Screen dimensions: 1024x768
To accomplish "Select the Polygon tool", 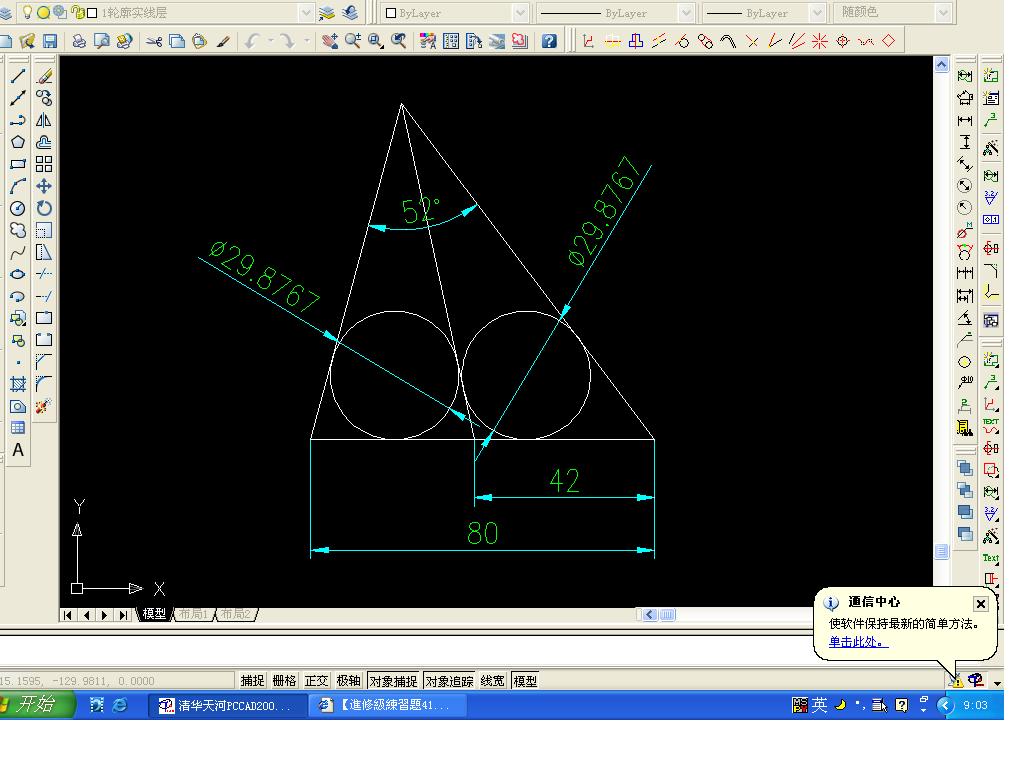I will pyautogui.click(x=18, y=142).
